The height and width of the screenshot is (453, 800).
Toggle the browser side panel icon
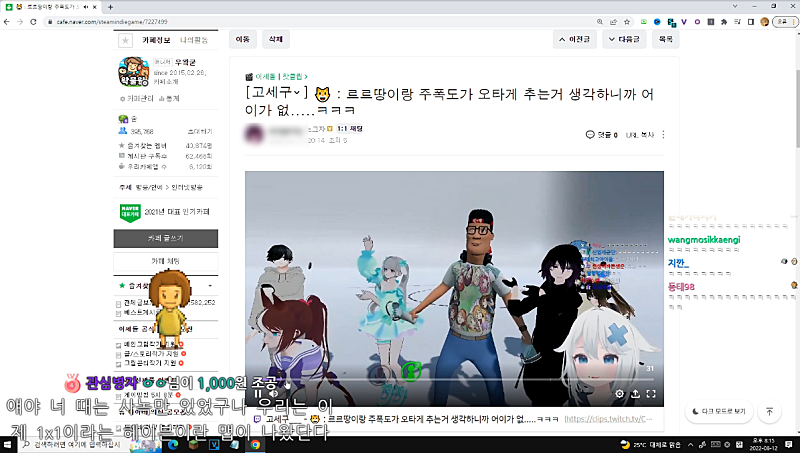tap(751, 22)
